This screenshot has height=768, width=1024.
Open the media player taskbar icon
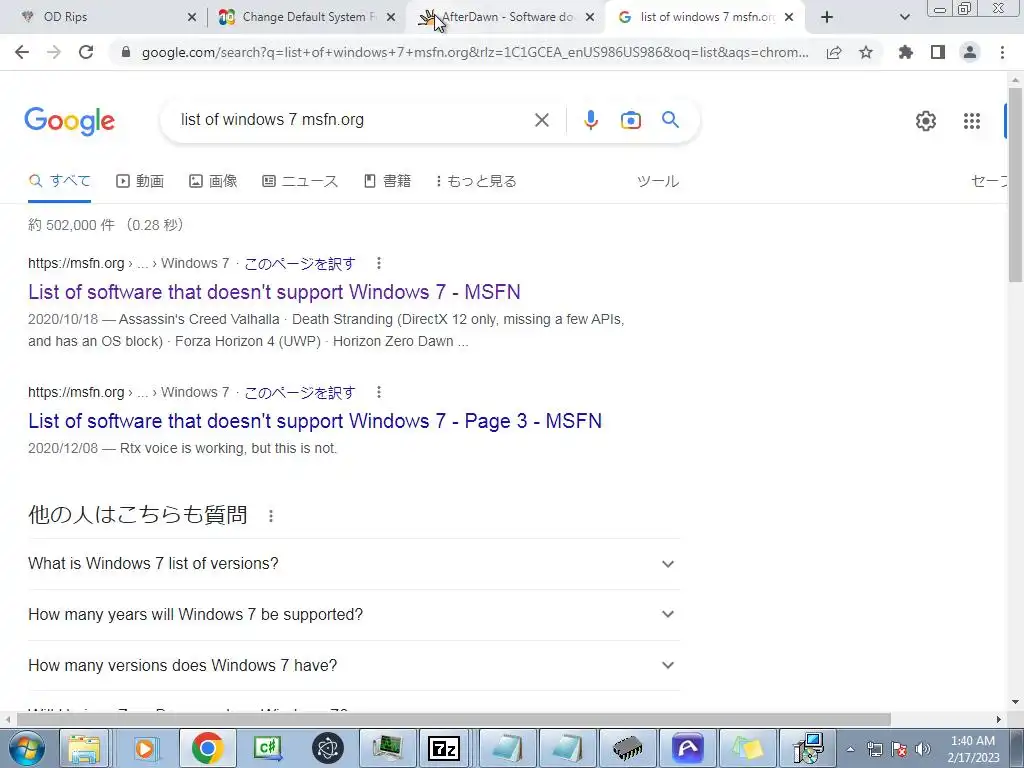[144, 748]
